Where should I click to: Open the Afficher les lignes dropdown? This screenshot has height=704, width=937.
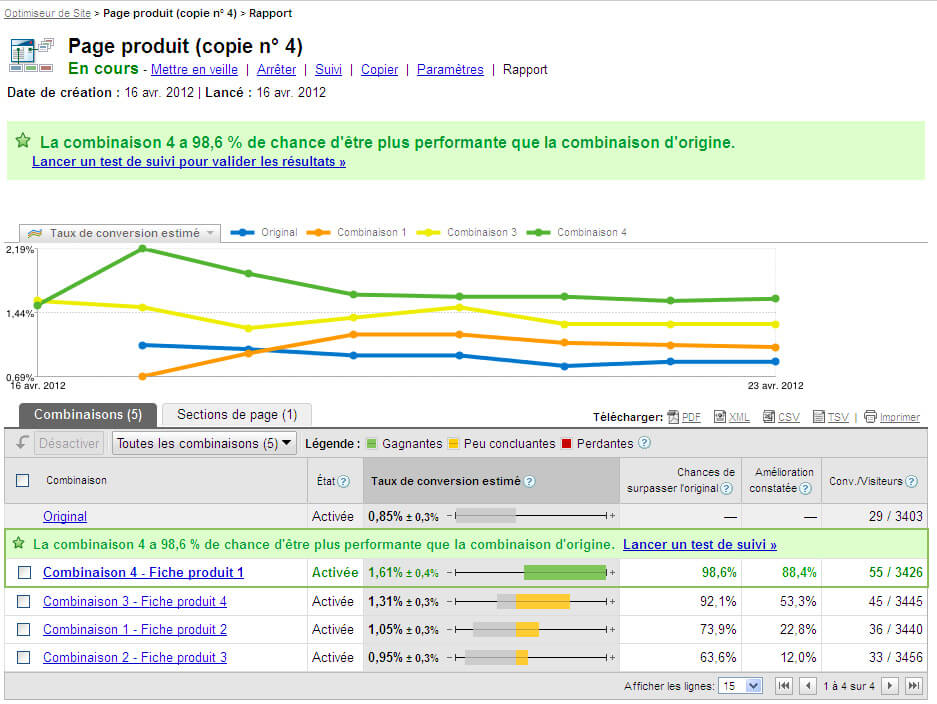point(741,686)
